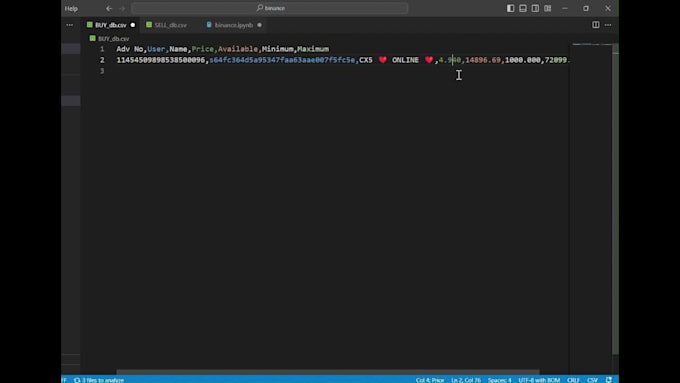Restore down the VS Code window
Image resolution: width=680 pixels, height=383 pixels.
point(586,8)
